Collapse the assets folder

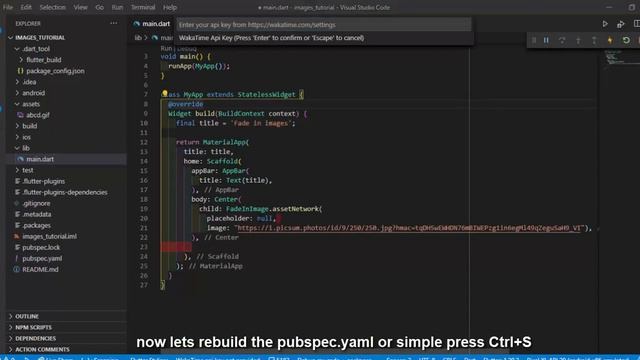pos(17,104)
